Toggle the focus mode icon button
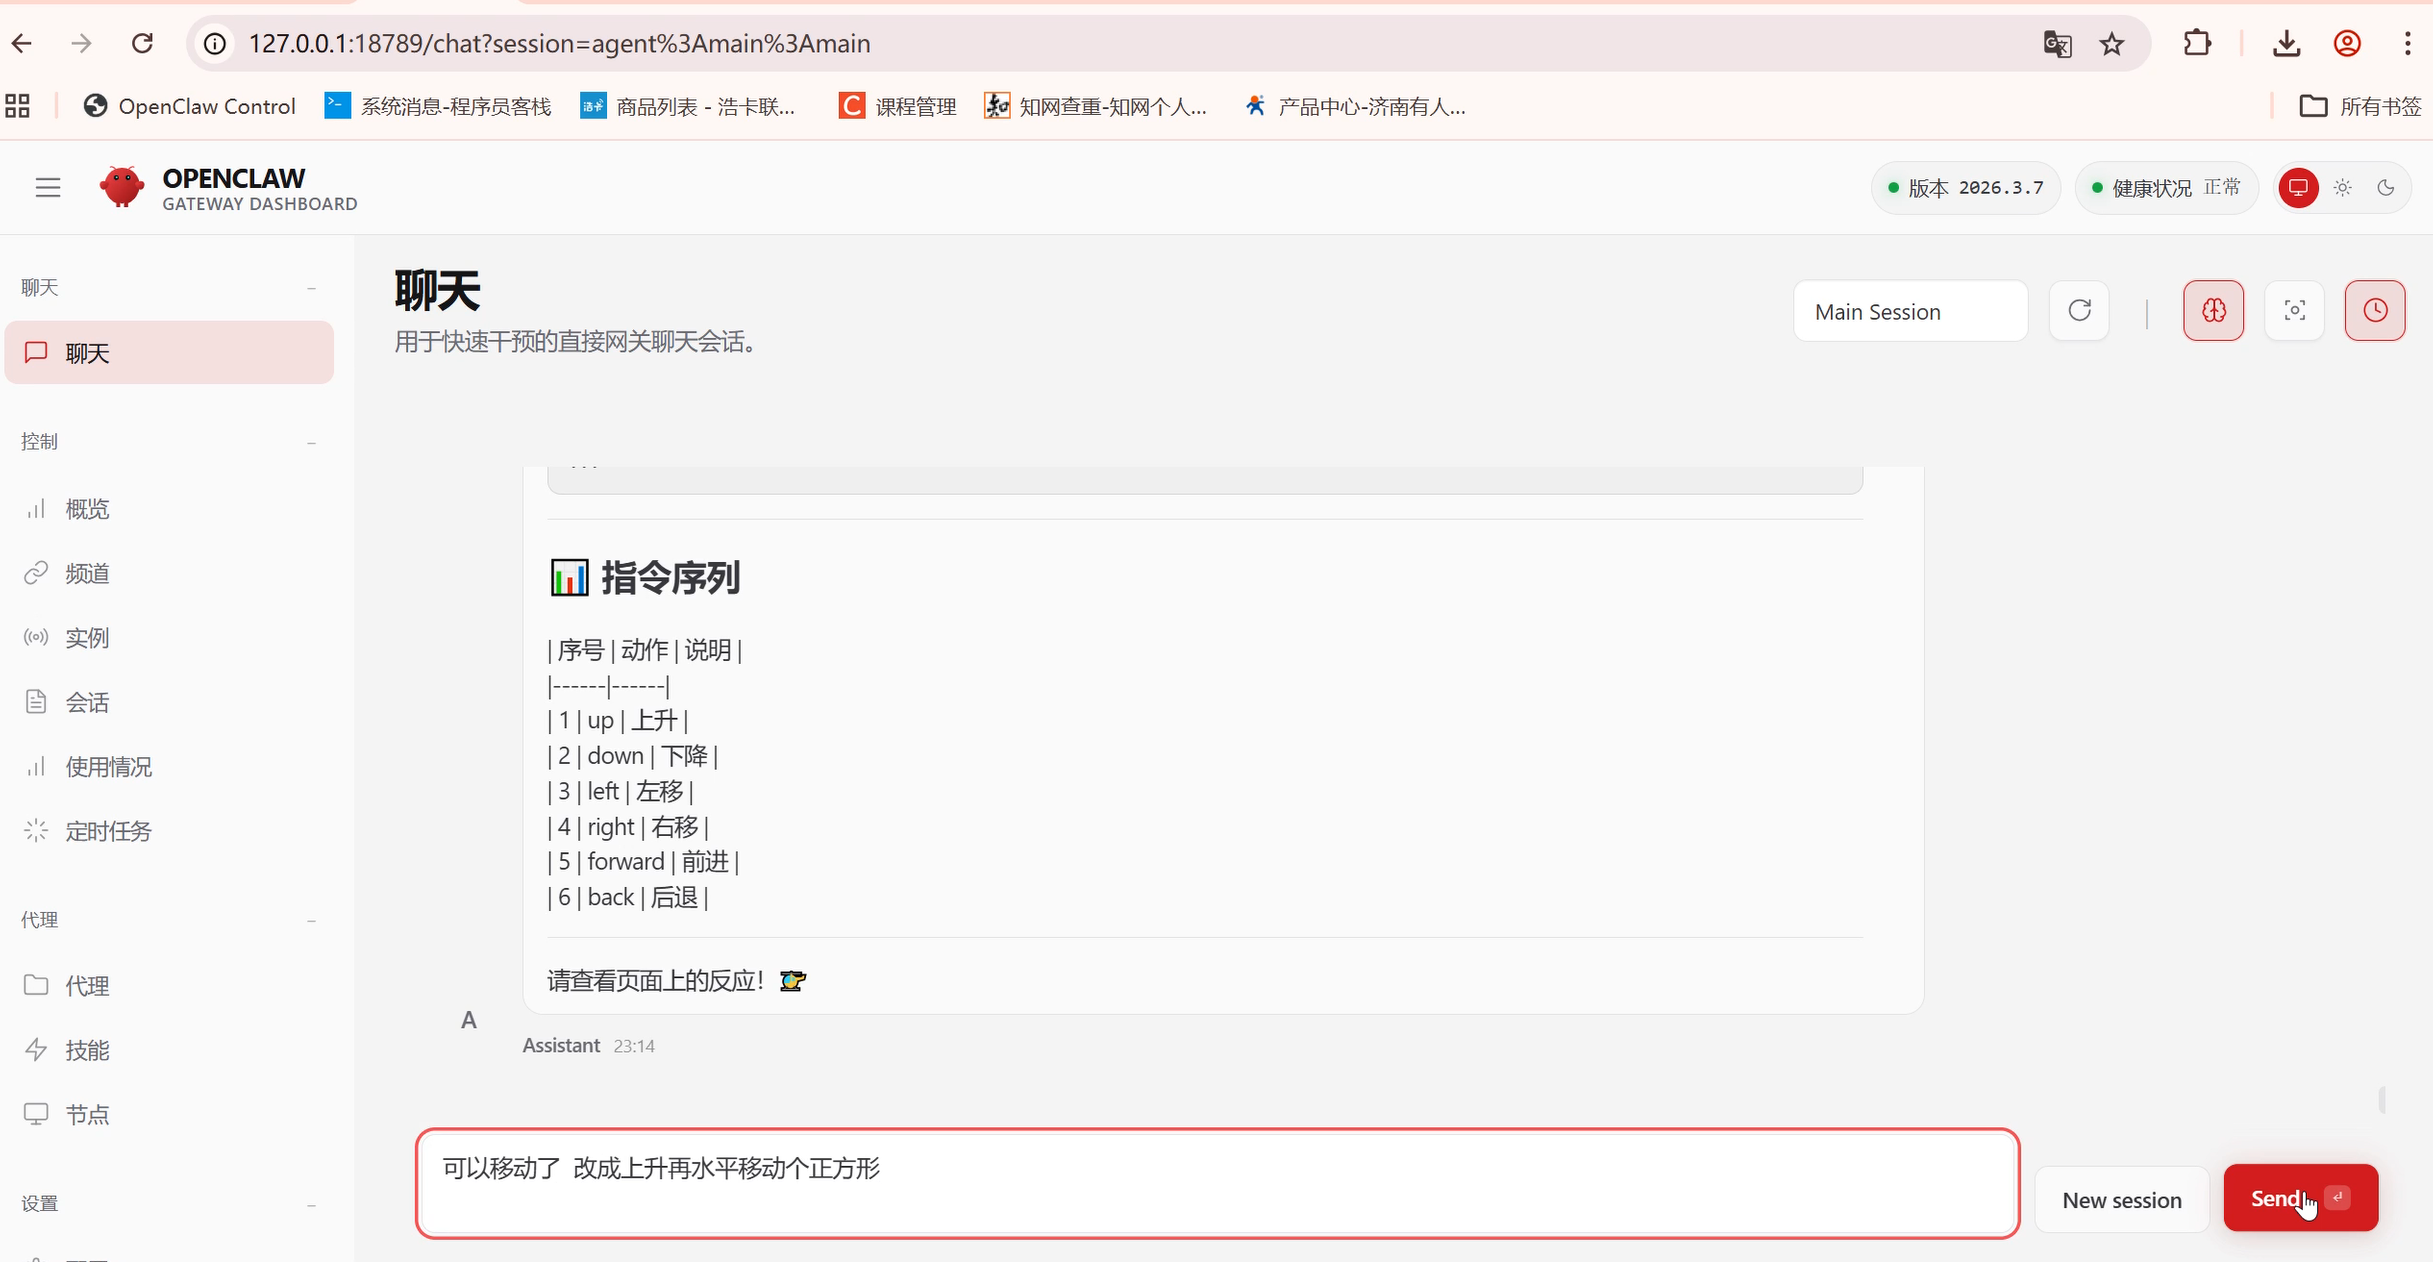The height and width of the screenshot is (1262, 2433). point(2294,311)
